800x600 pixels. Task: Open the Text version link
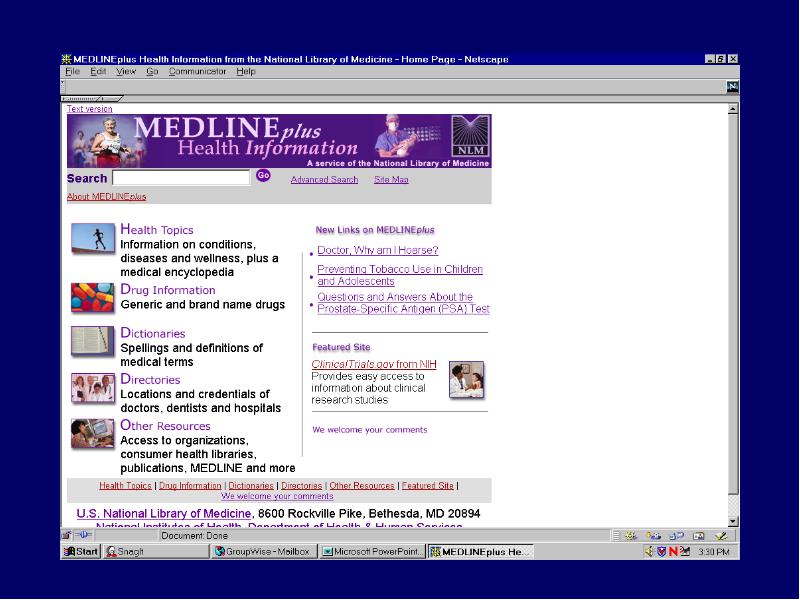click(x=89, y=109)
